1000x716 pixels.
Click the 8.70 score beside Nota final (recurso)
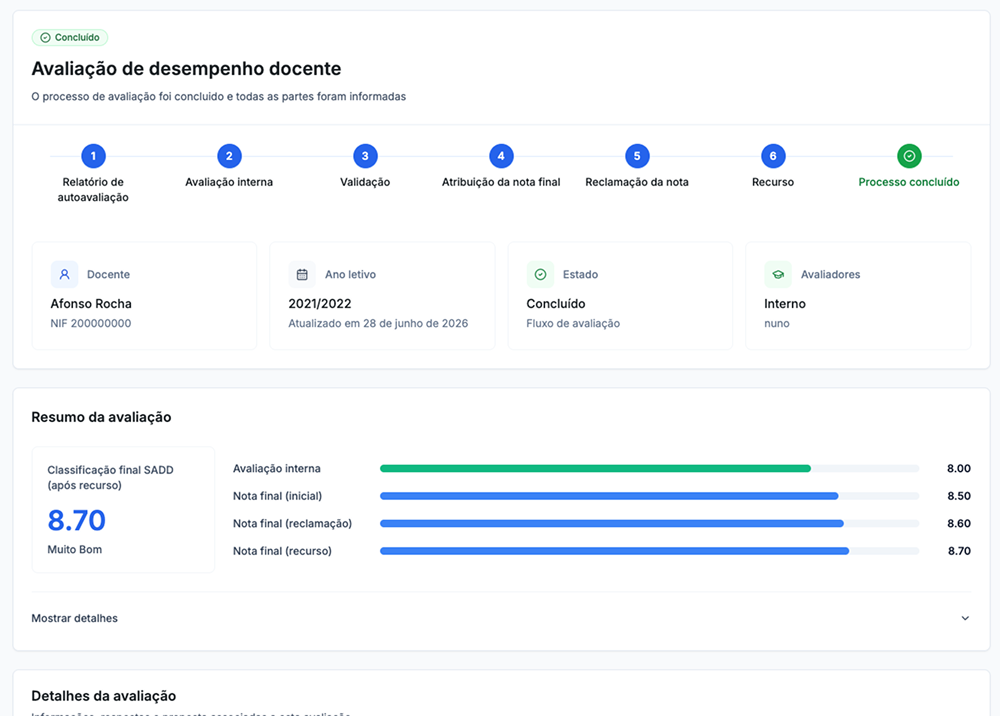(959, 551)
